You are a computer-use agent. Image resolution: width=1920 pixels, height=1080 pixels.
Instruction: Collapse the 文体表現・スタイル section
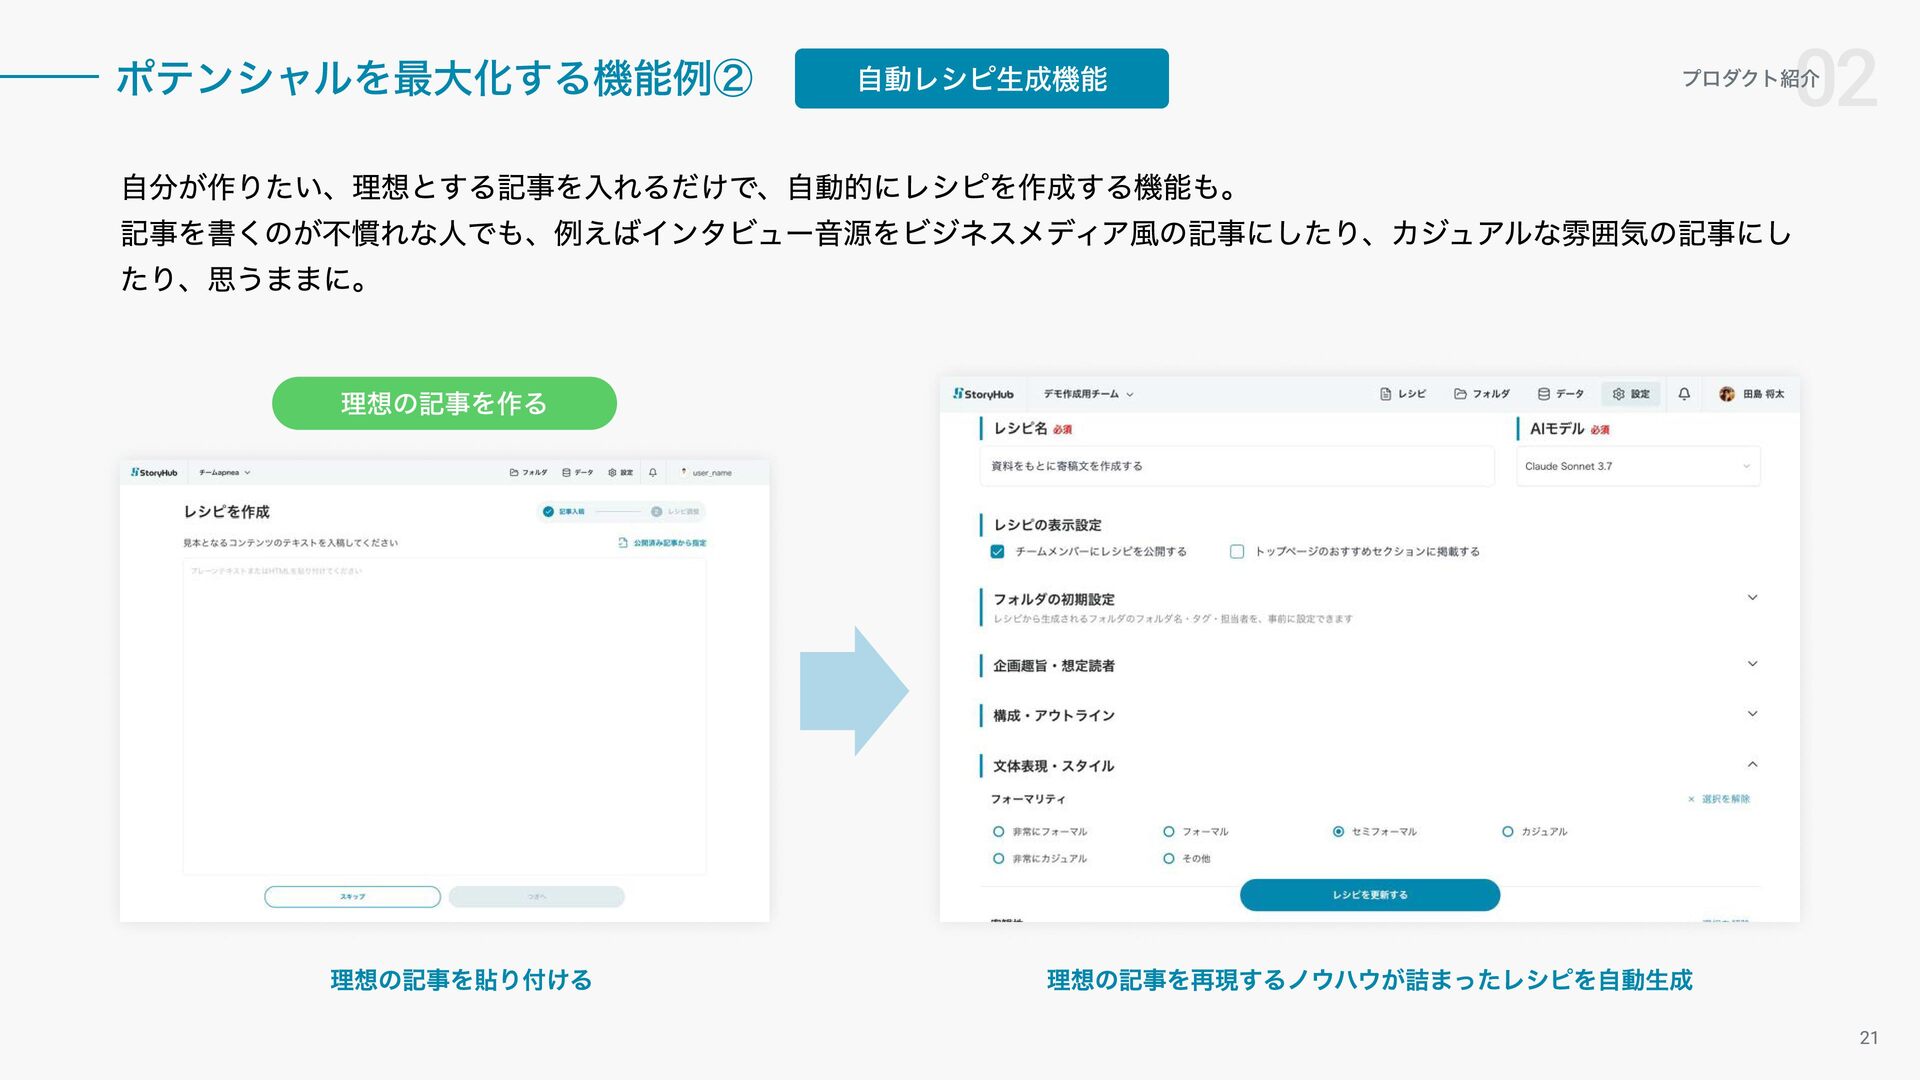pyautogui.click(x=1752, y=765)
